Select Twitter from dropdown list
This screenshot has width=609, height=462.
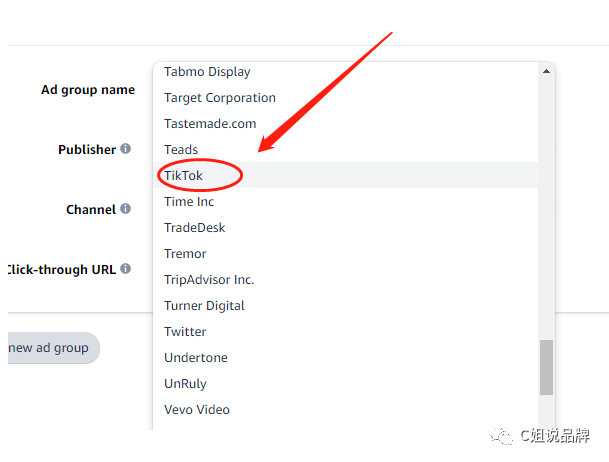point(346,332)
